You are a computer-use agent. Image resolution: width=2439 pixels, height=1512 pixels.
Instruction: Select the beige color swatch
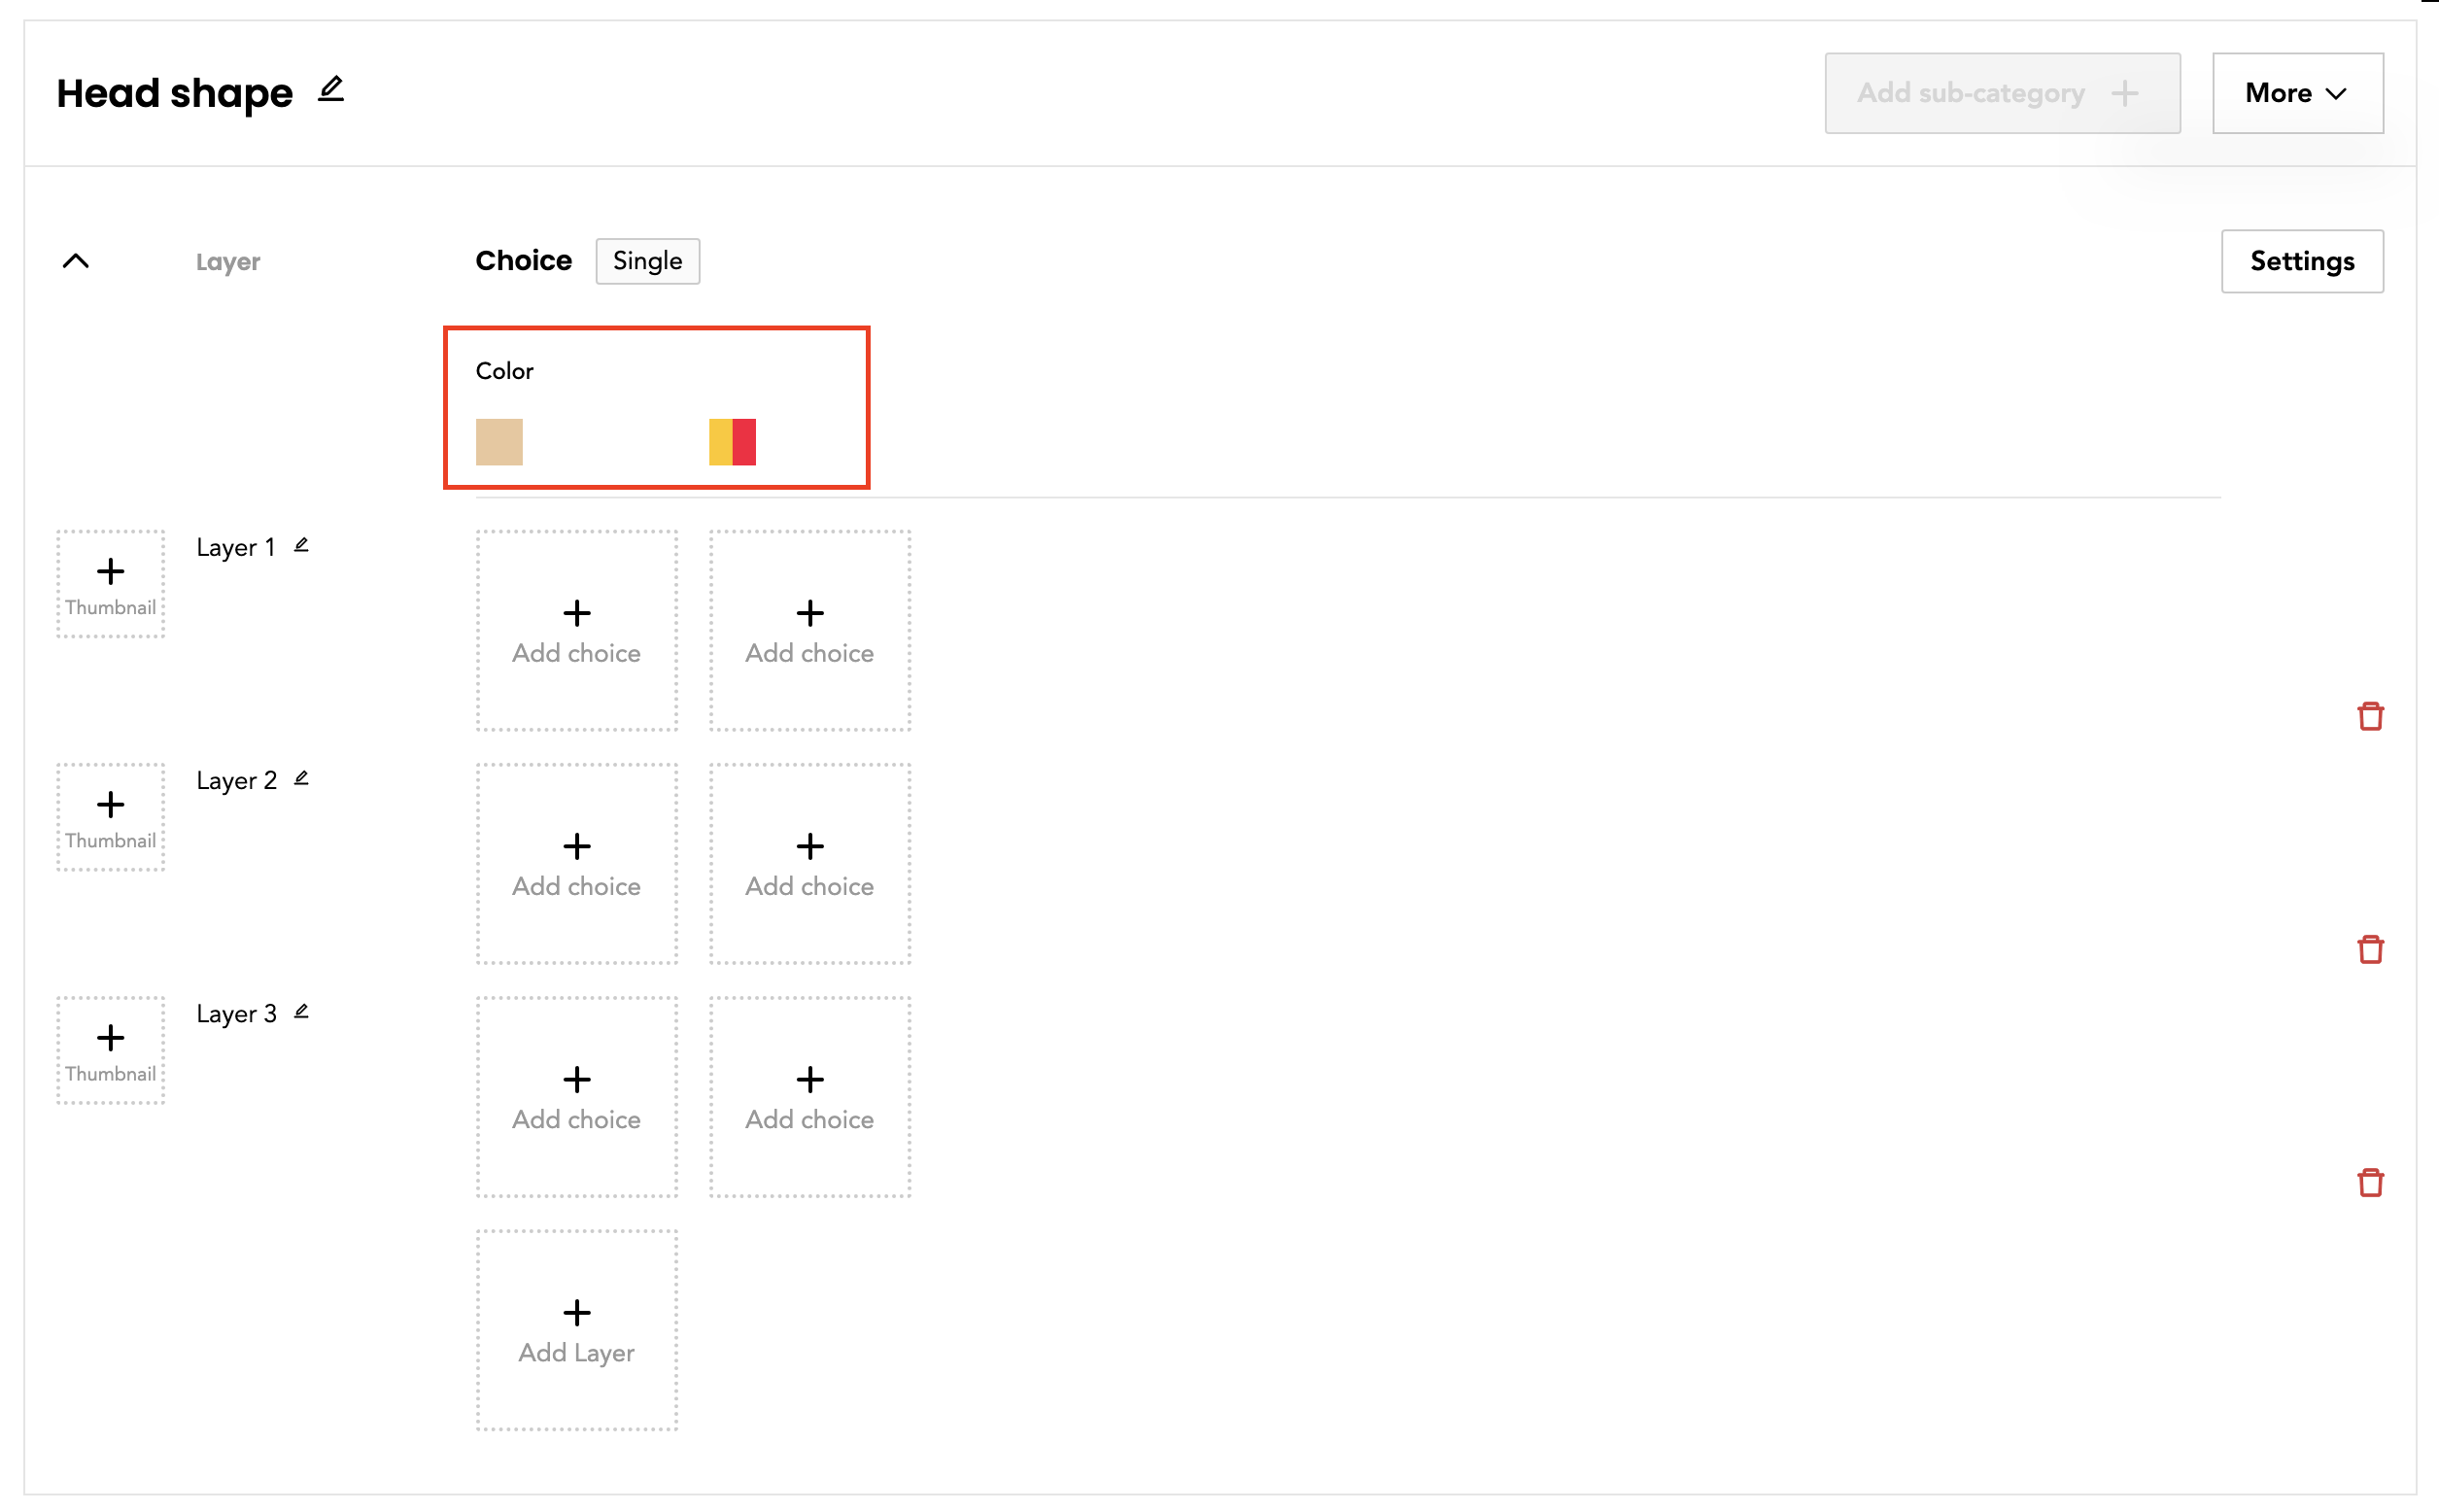499,442
